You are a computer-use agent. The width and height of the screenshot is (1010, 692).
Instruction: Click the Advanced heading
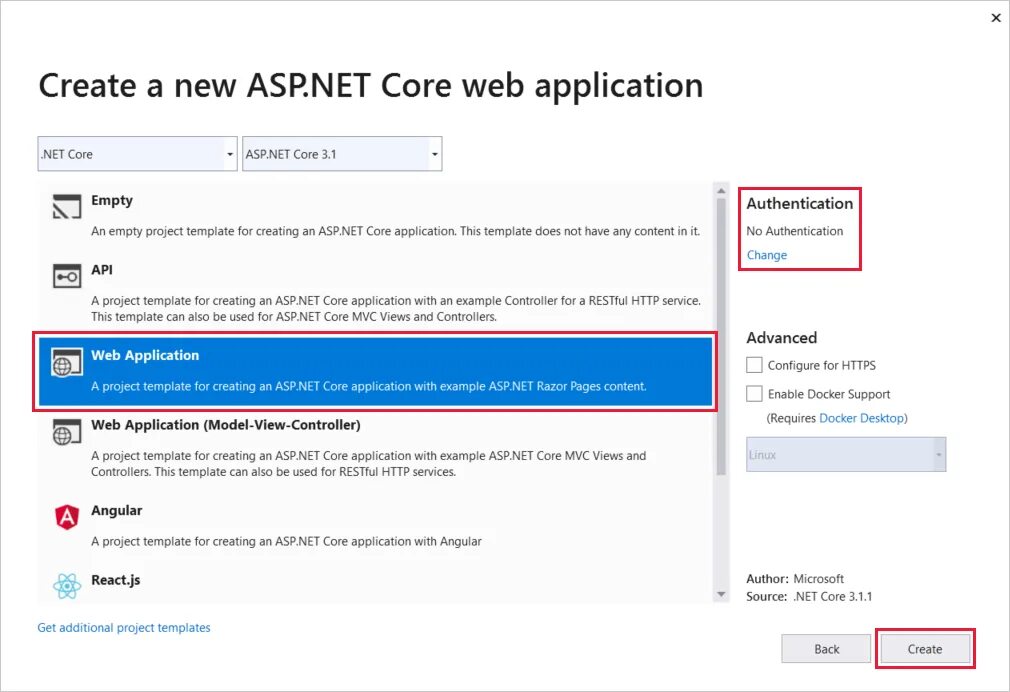tap(781, 338)
